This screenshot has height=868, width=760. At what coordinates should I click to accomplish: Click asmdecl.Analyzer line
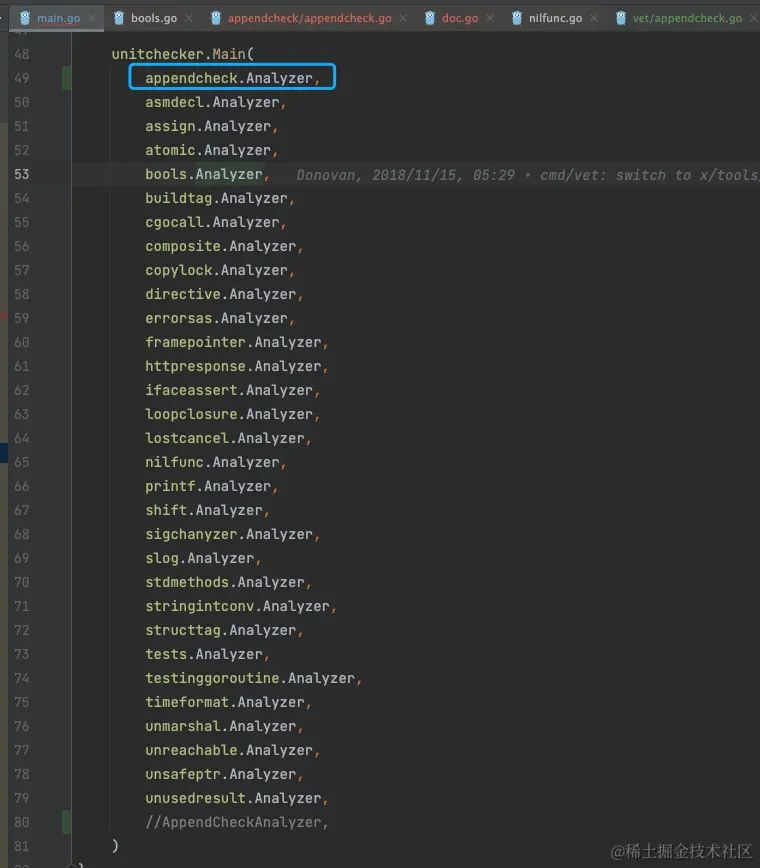pos(216,102)
